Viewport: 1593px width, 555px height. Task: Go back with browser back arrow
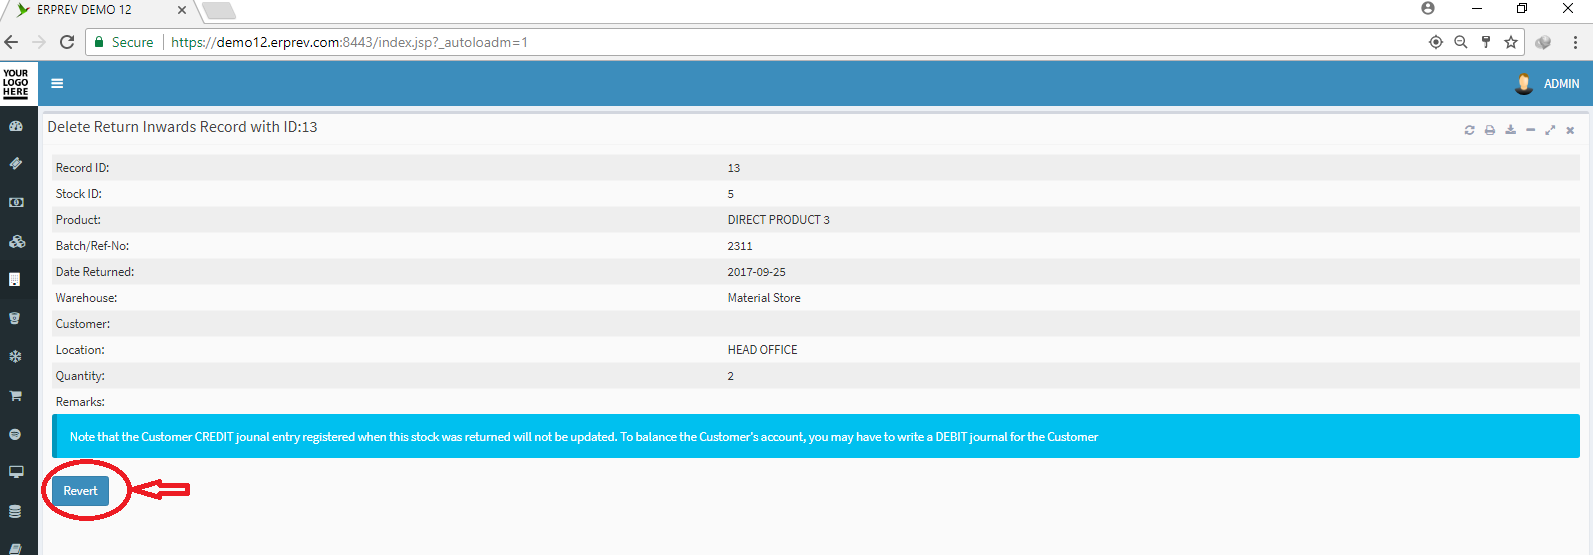(x=11, y=42)
